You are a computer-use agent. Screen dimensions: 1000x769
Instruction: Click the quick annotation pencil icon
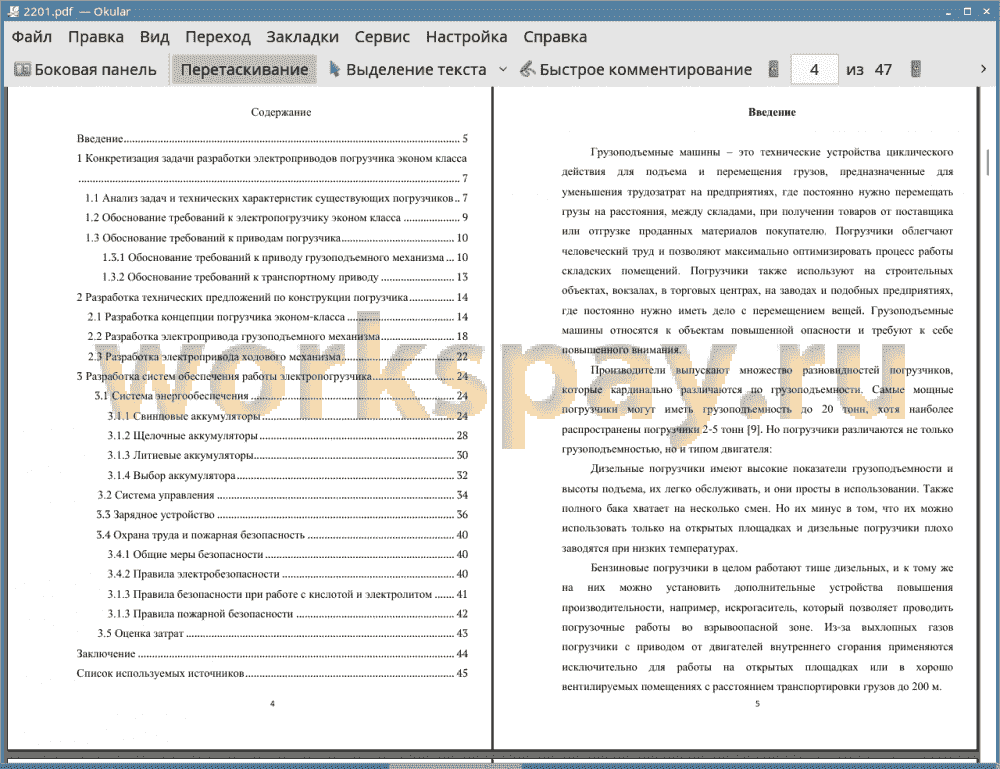click(527, 69)
